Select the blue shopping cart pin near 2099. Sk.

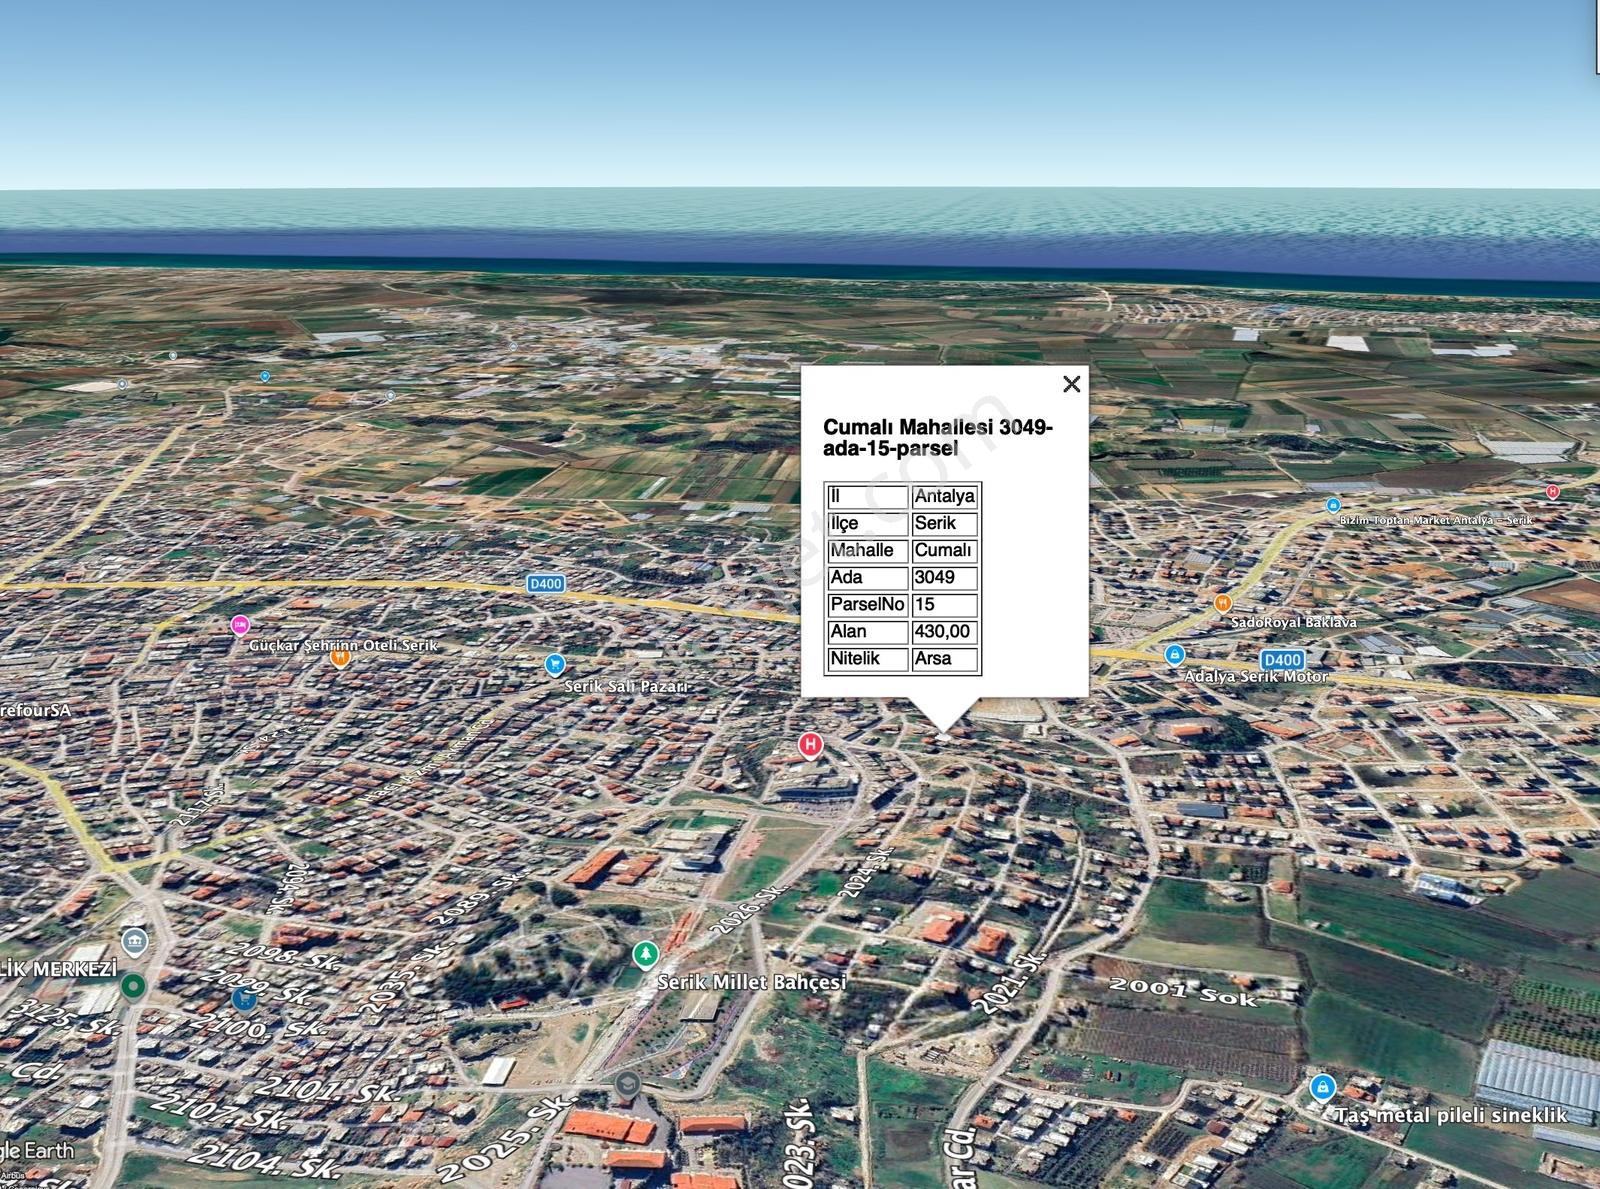[243, 998]
